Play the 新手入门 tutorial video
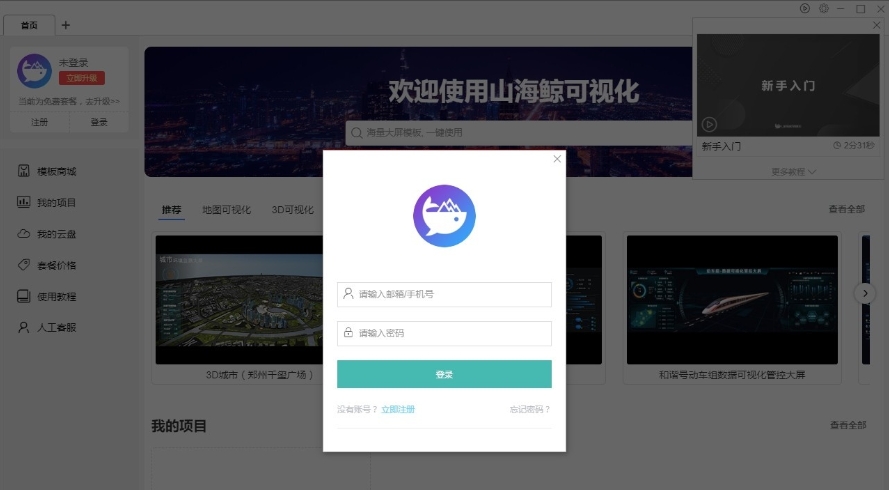889x490 pixels. click(709, 124)
